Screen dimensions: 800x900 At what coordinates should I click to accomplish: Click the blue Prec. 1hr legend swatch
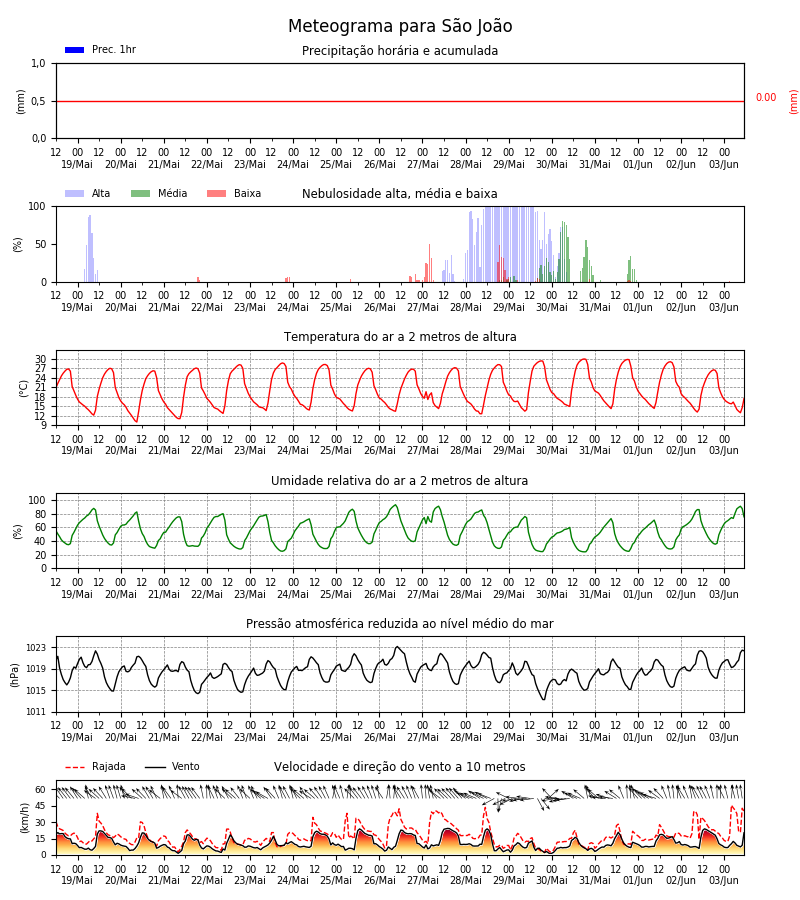click(x=75, y=50)
